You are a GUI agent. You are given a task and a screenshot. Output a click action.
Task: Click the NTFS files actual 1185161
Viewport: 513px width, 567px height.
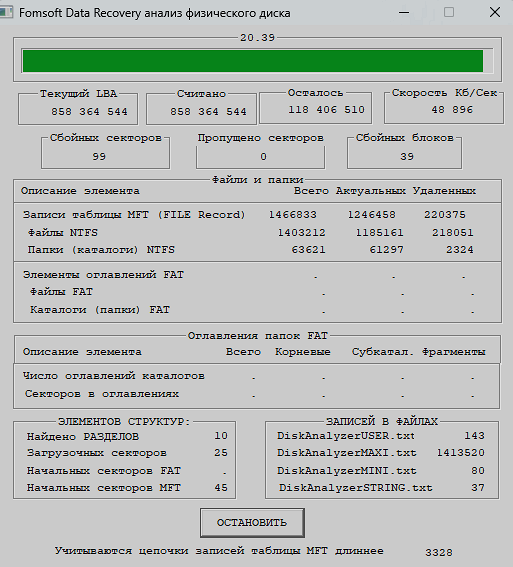tap(379, 233)
